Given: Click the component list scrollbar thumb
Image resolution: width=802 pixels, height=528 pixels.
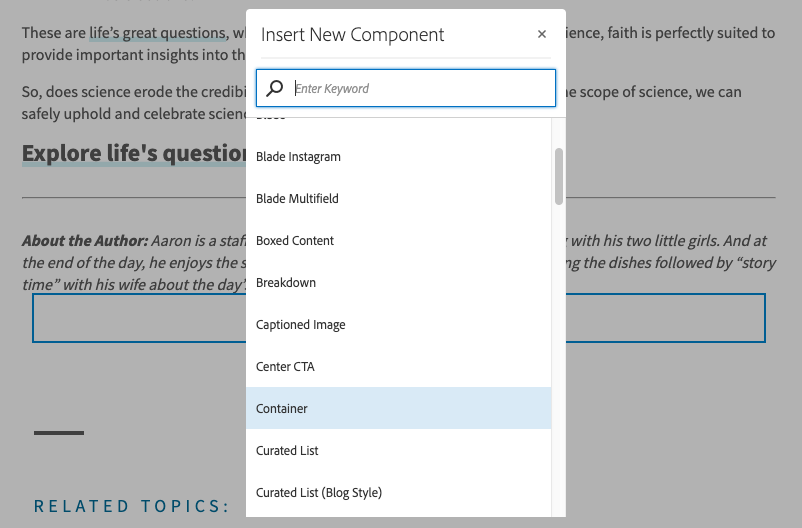Looking at the screenshot, I should 559,175.
